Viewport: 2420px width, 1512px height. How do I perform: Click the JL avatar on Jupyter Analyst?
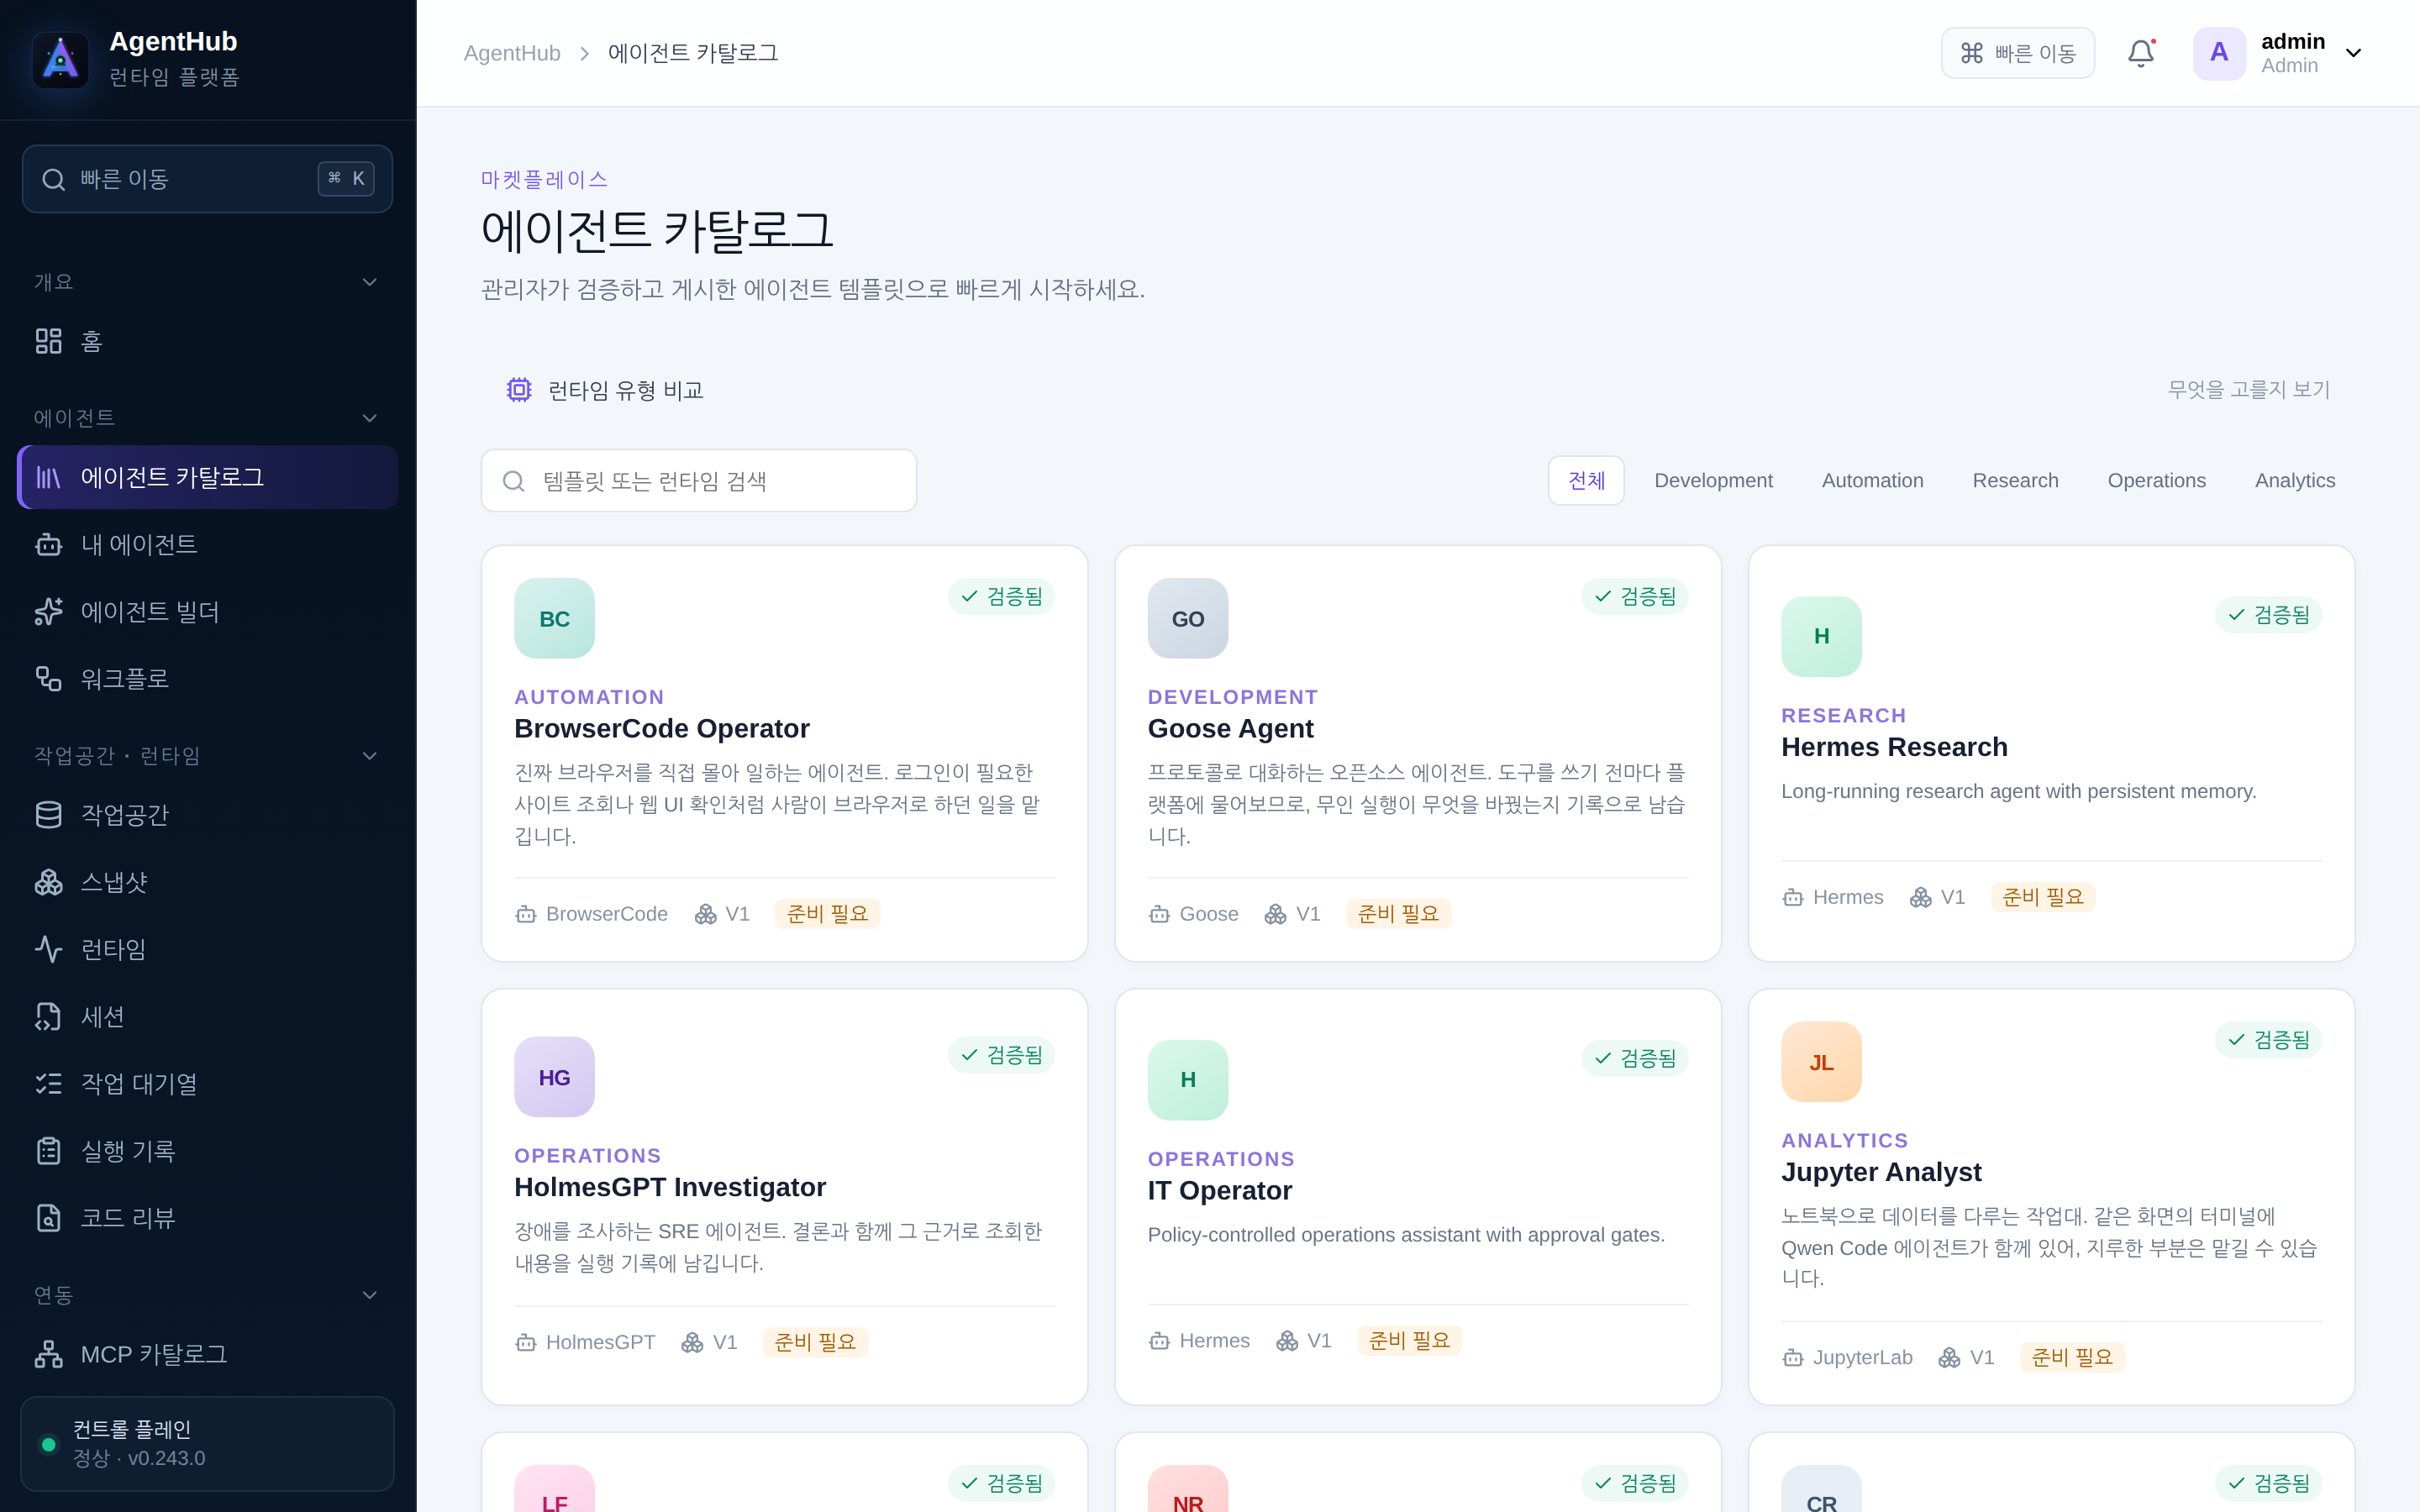coord(1821,1062)
